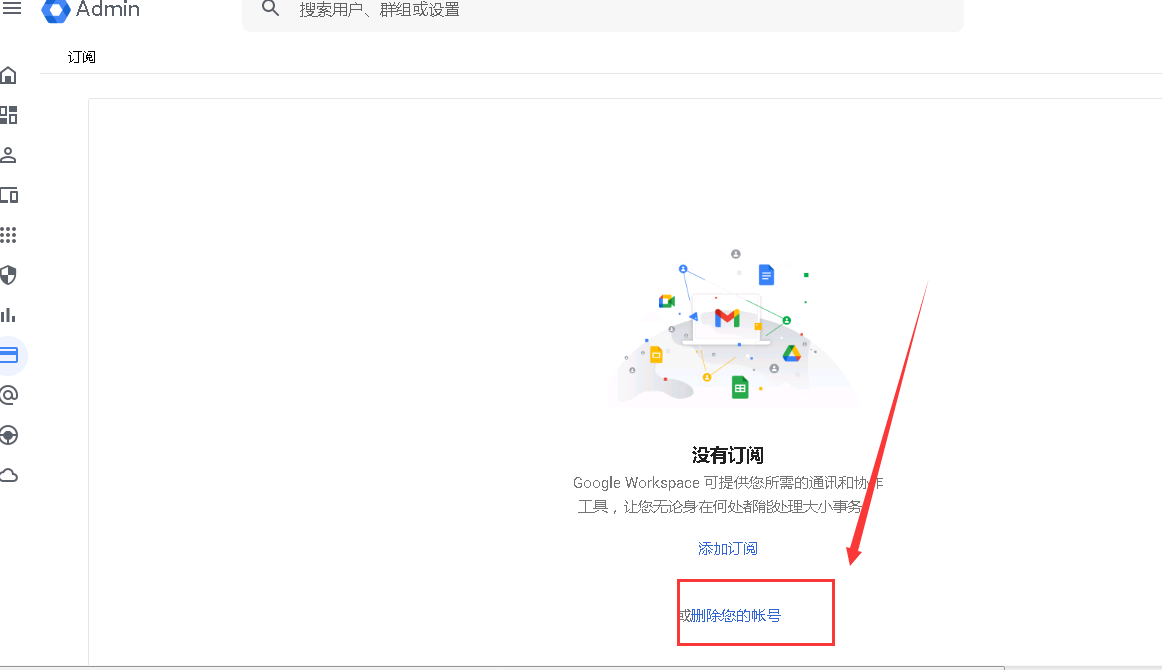This screenshot has height=670, width=1162.
Task: Click the 订阅 breadcrumb title
Action: 82,57
